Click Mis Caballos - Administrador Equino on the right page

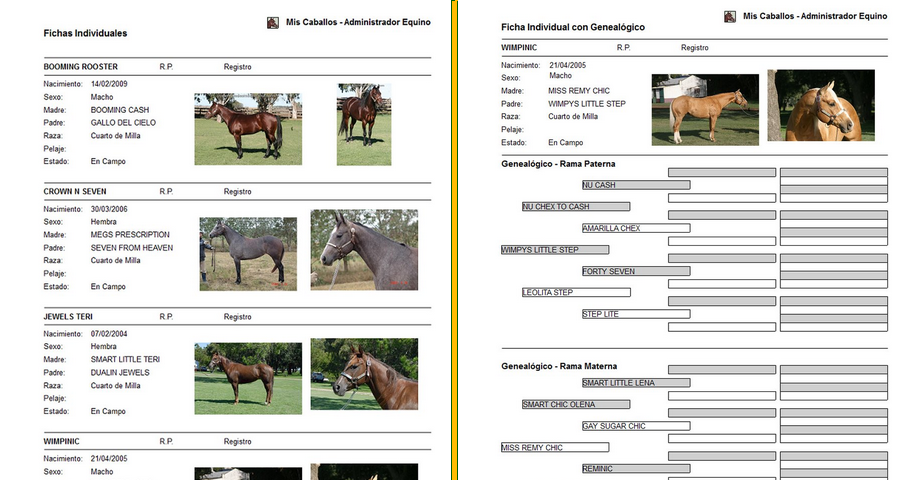(x=815, y=16)
